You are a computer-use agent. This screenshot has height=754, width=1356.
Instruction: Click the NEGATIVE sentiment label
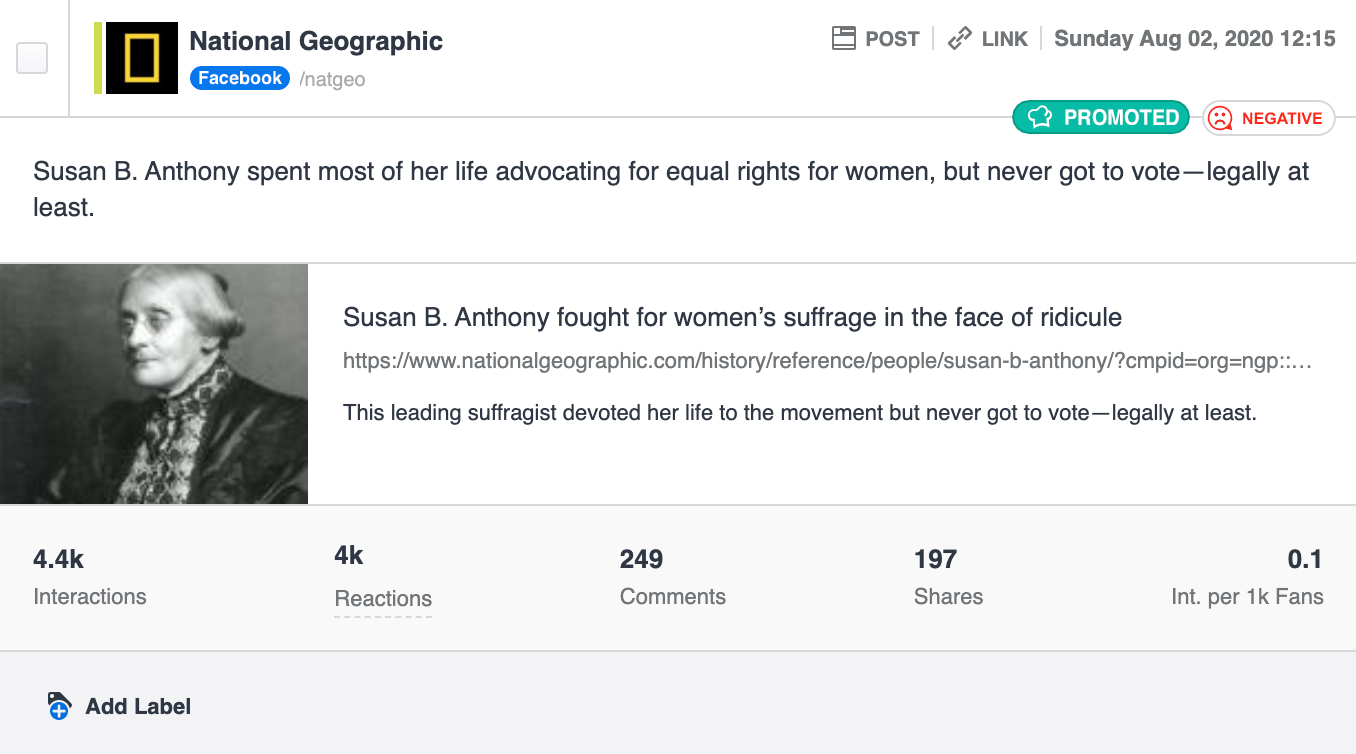coord(1282,118)
